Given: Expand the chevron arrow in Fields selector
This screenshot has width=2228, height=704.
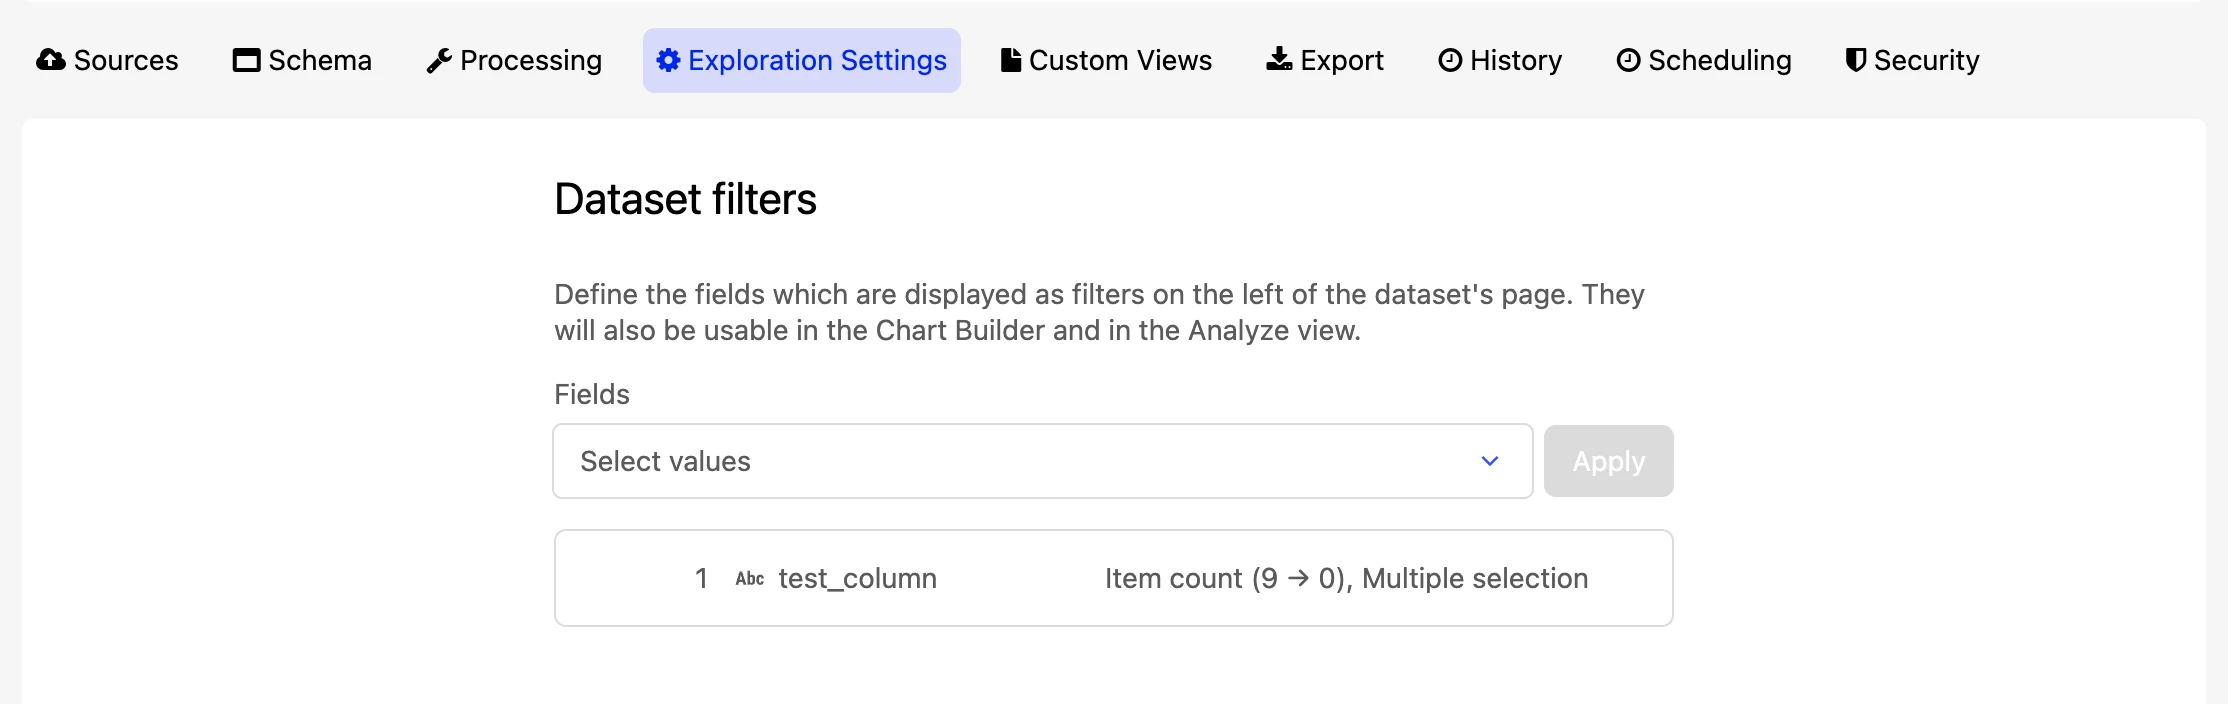Looking at the screenshot, I should pos(1490,461).
